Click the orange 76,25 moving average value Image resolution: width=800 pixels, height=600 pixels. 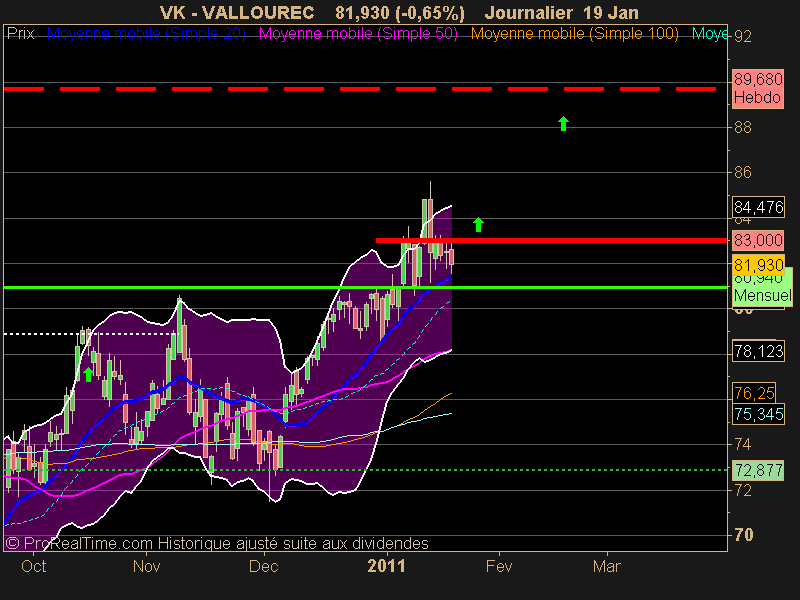coord(754,393)
